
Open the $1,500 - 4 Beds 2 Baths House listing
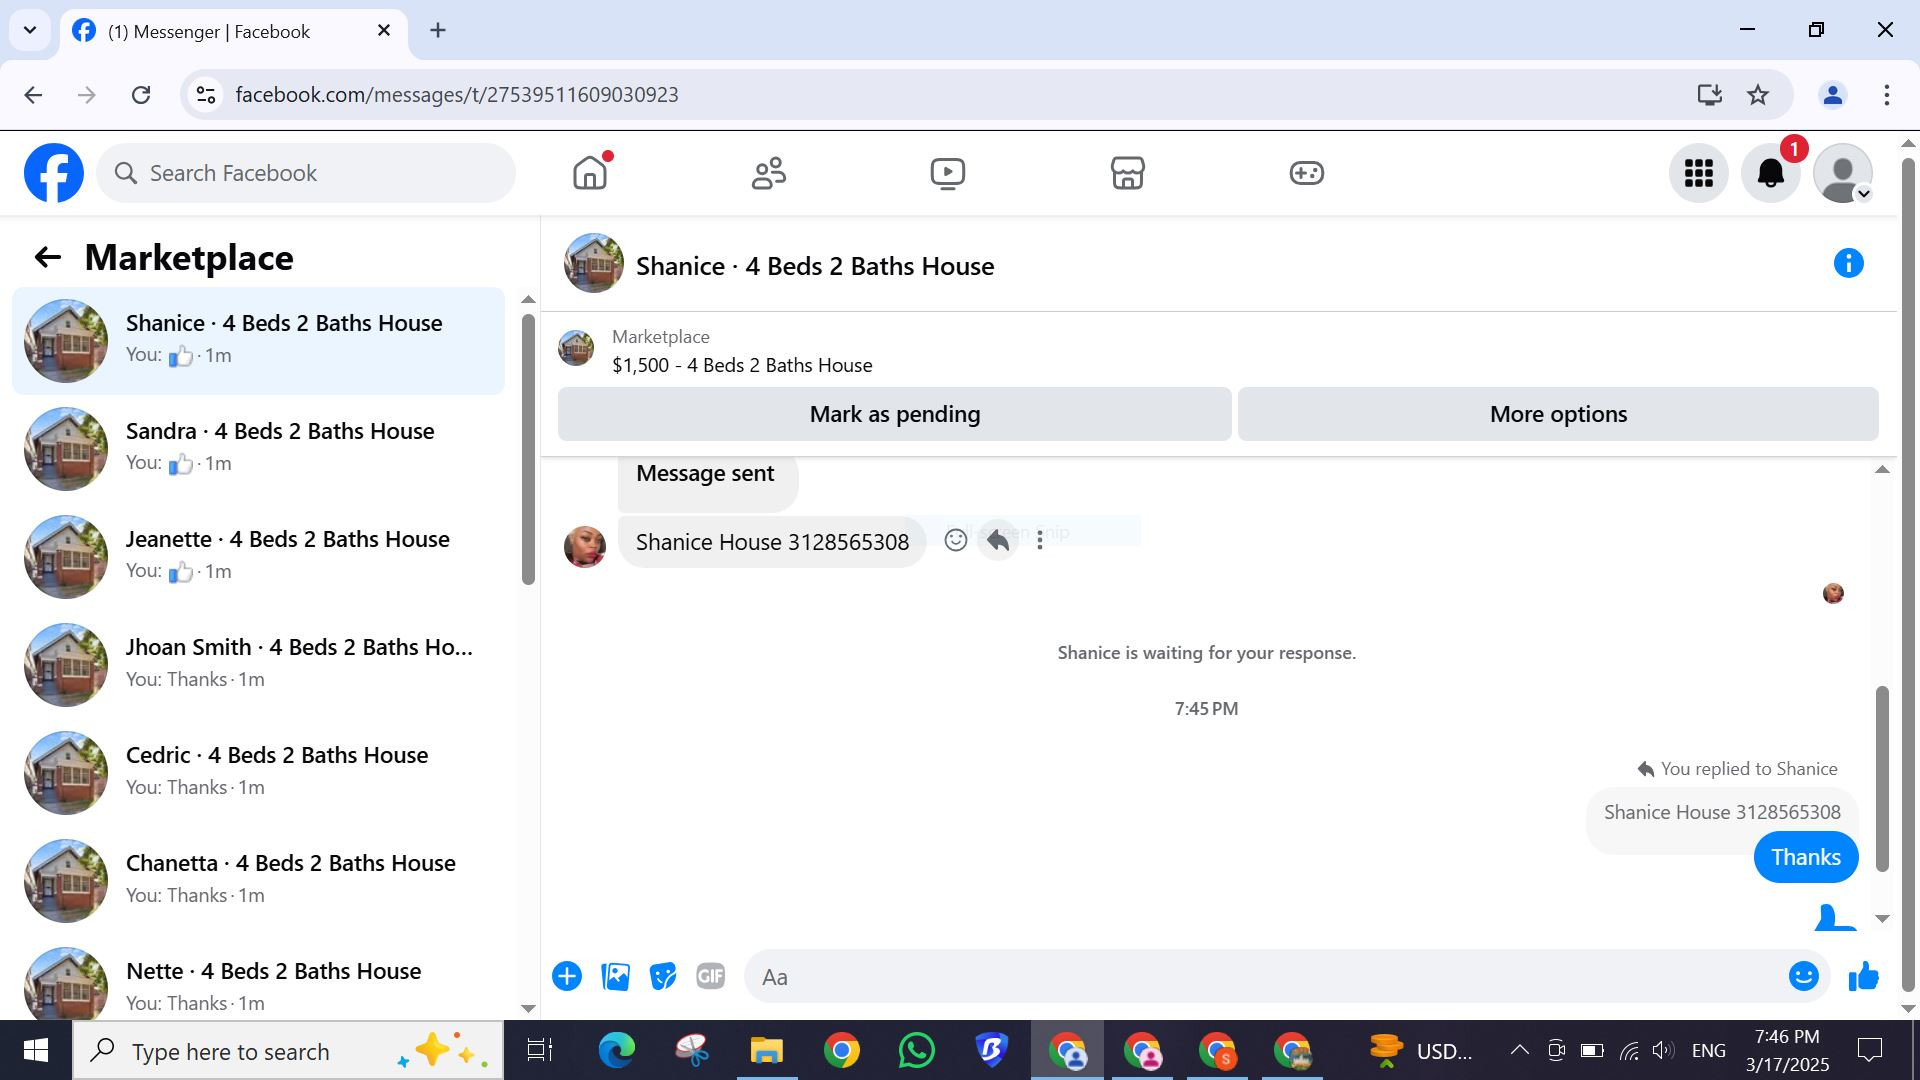(742, 365)
